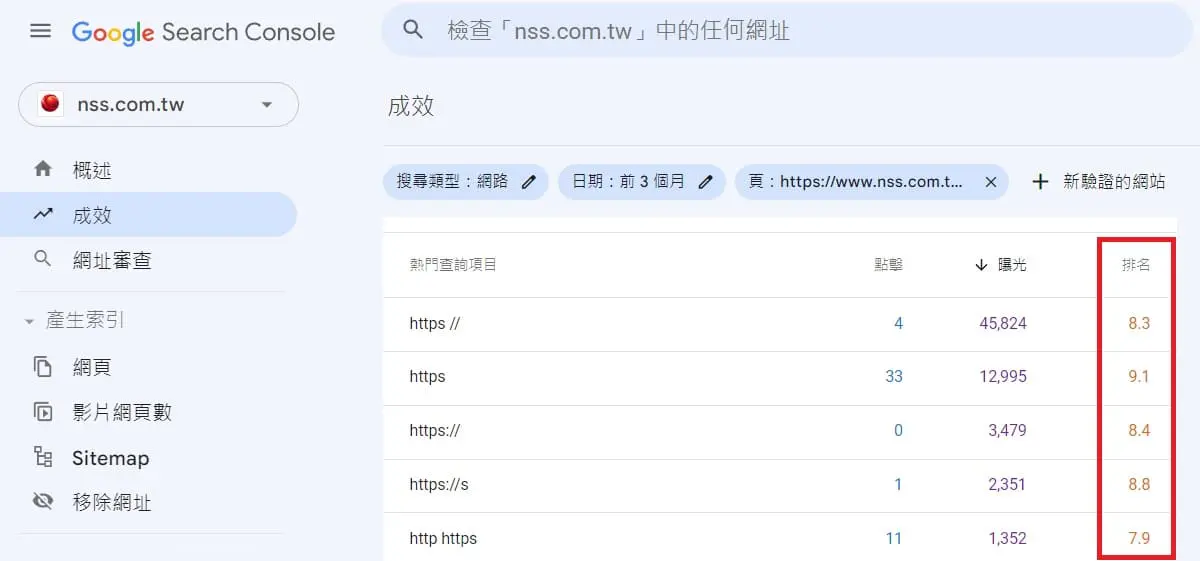
Task: Click the red nss.com.tw site favicon
Action: pos(50,104)
